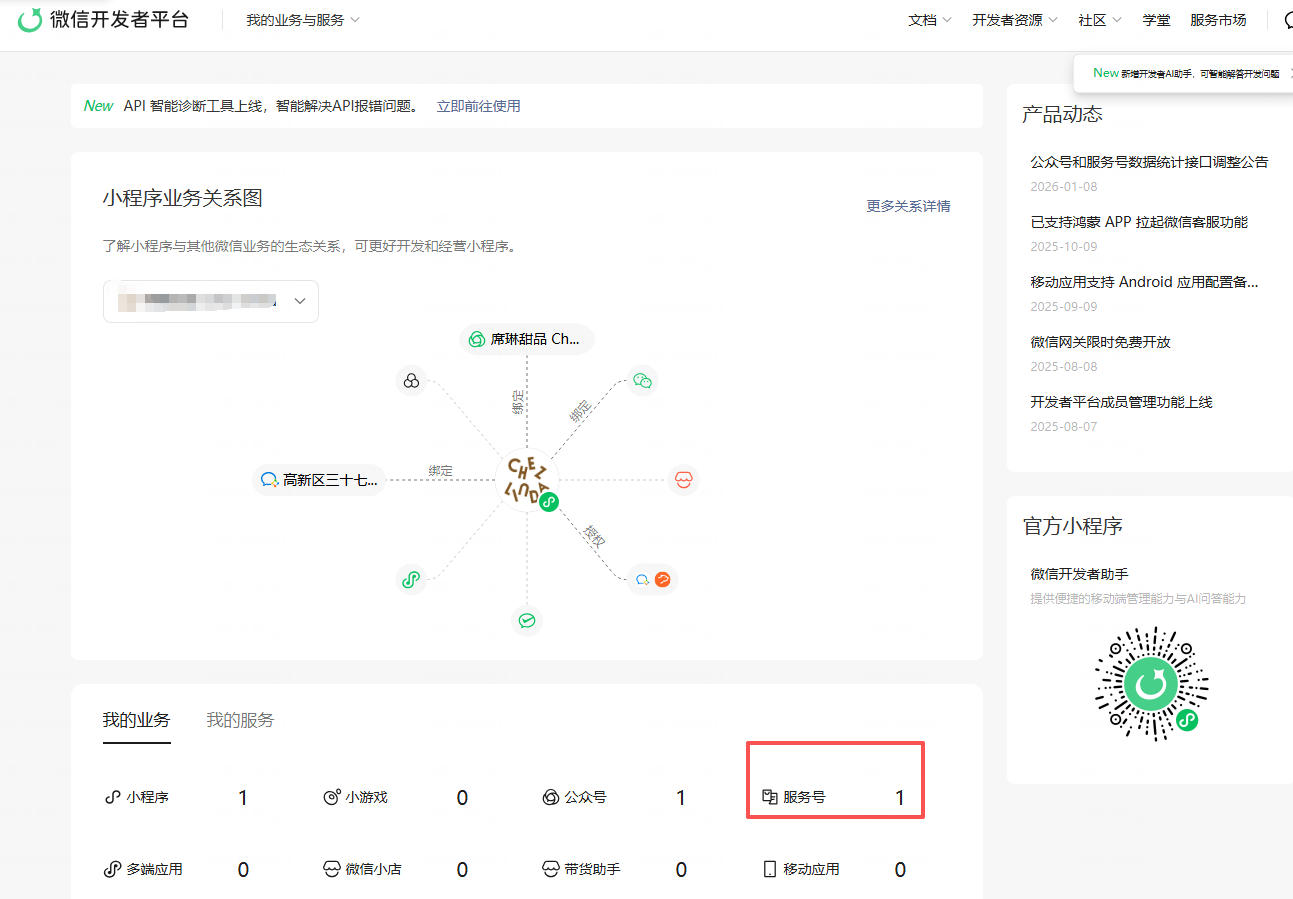Click the count 1 next to 公众号

(681, 798)
